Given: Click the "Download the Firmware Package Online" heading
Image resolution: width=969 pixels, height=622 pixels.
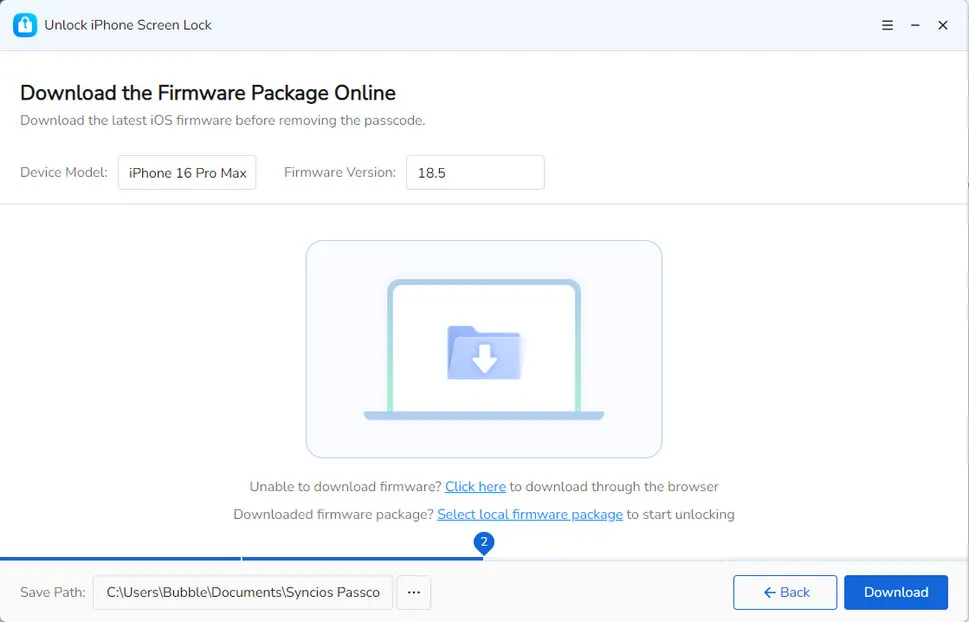Looking at the screenshot, I should click(x=208, y=93).
